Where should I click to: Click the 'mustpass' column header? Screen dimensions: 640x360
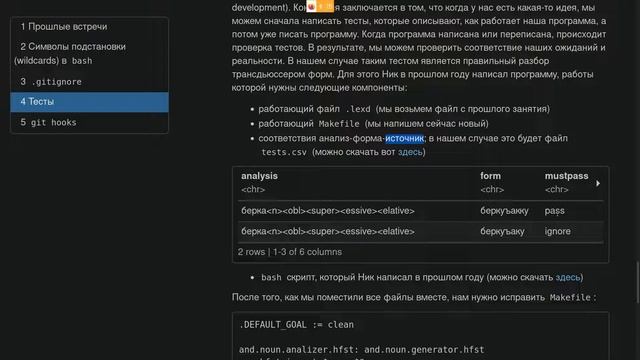(566, 176)
